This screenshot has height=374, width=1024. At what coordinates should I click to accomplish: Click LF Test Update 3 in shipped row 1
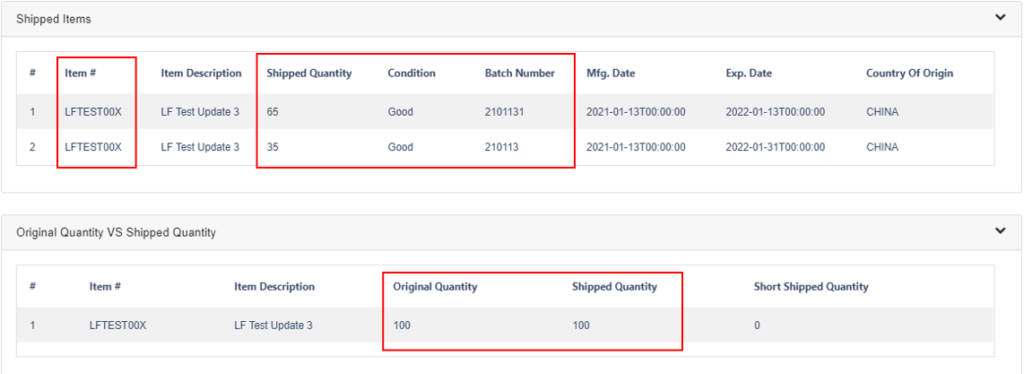coord(200,112)
